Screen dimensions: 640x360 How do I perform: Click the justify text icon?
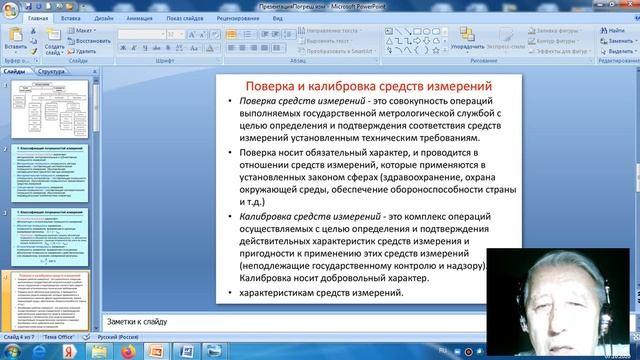tap(264, 48)
